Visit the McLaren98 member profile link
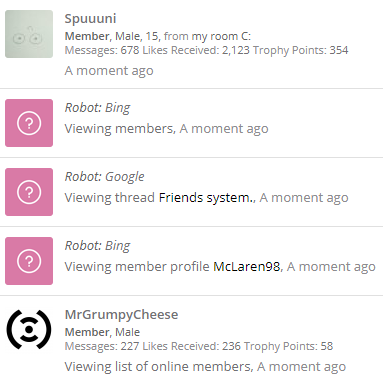 247,267
